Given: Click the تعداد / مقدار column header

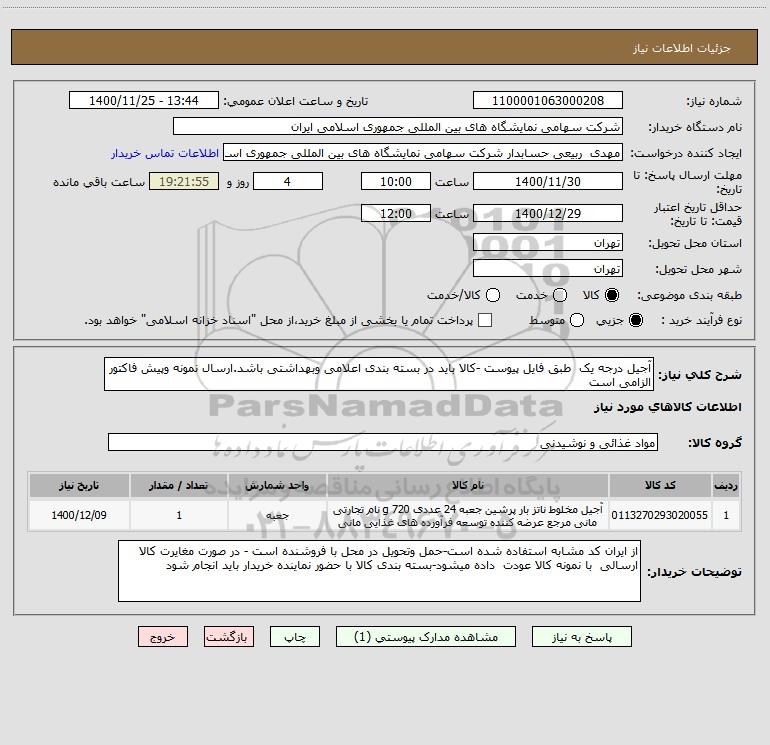Looking at the screenshot, I should point(179,486).
